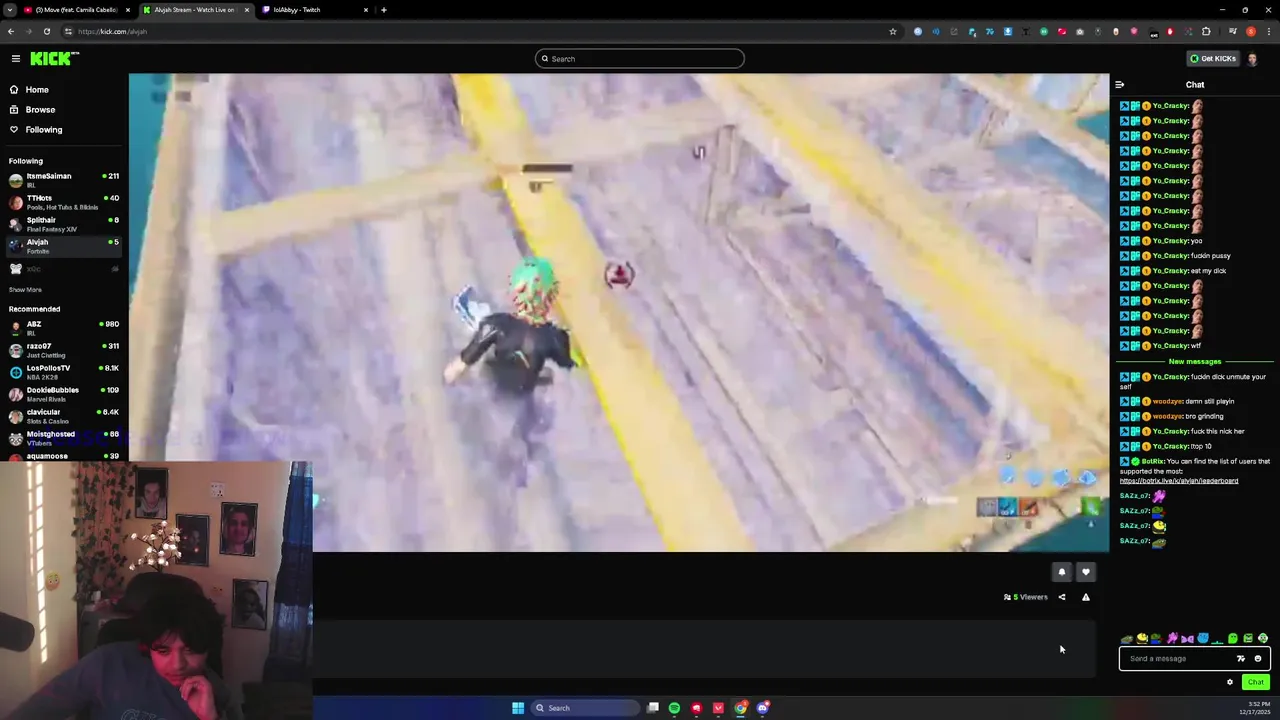Open Chrome from the taskbar
The image size is (1280, 720).
(x=740, y=708)
